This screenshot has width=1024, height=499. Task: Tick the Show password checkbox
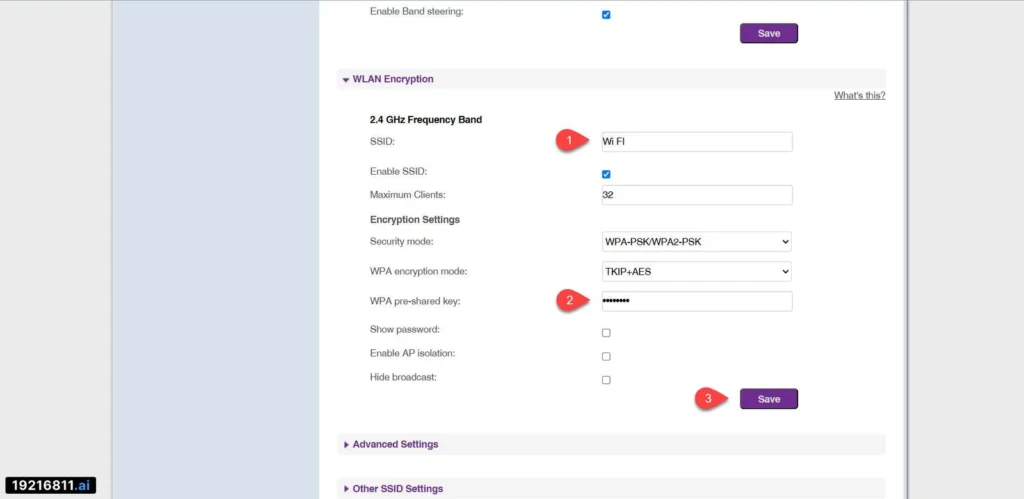tap(606, 333)
